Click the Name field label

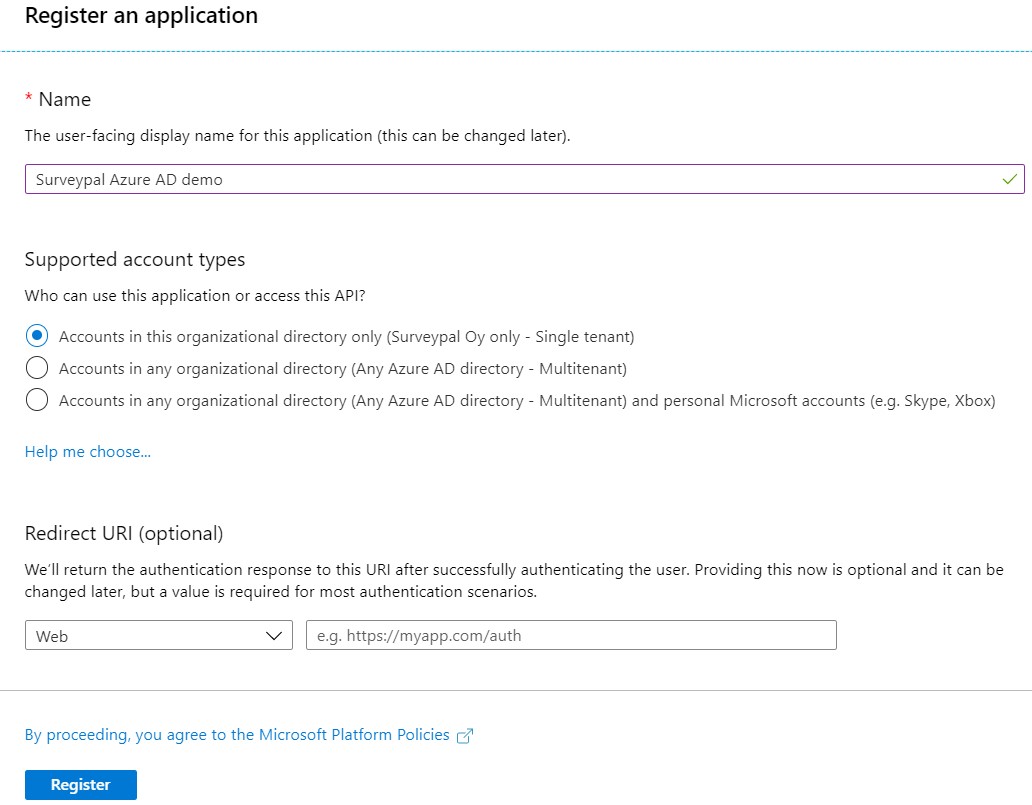(x=64, y=99)
